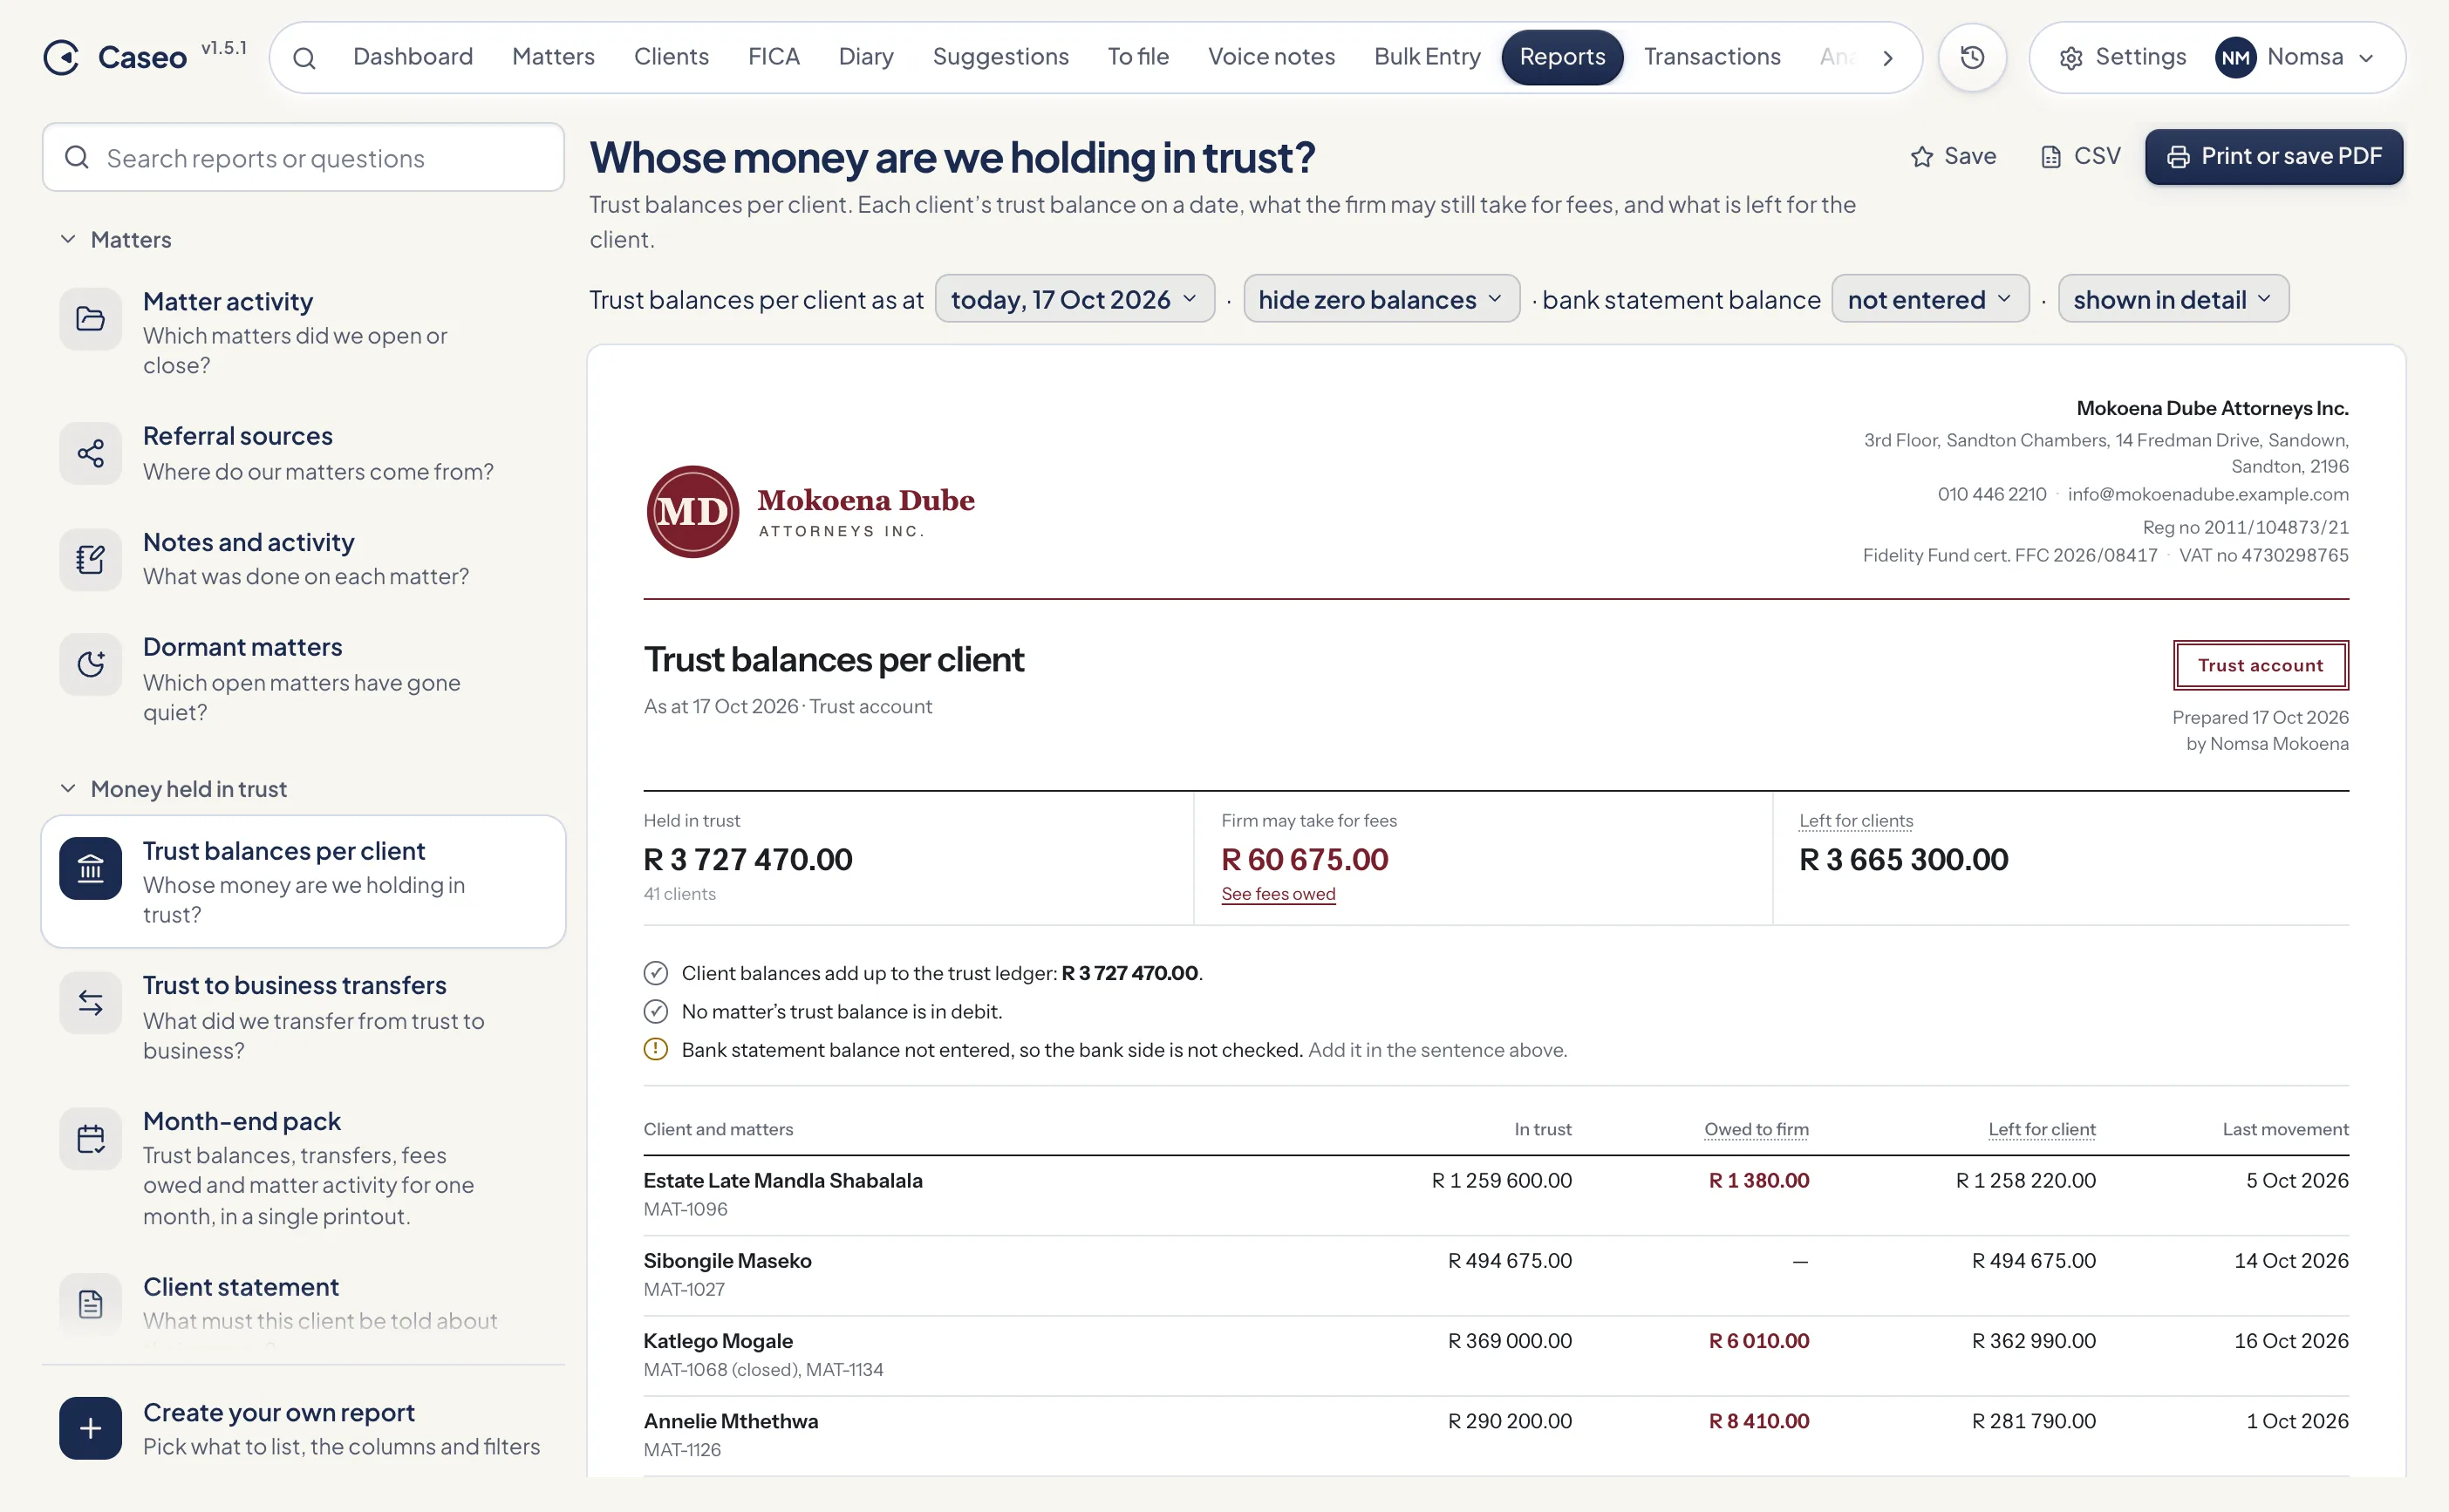This screenshot has height=1512, width=2449.
Task: Select the Transactions tab
Action: [x=1711, y=57]
